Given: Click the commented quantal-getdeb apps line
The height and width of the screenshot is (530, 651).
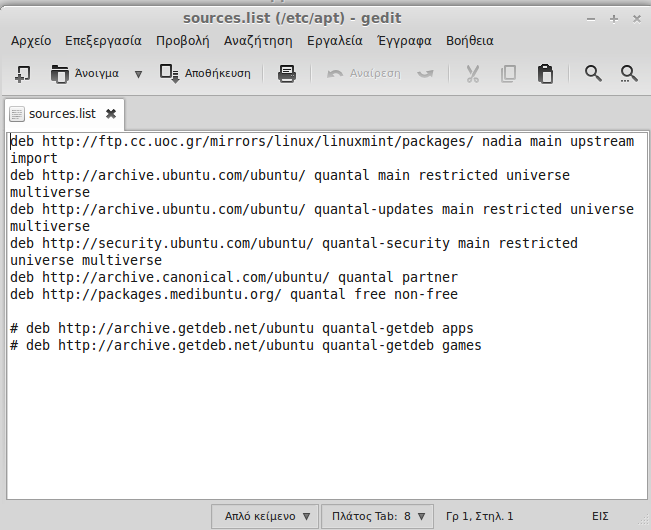Looking at the screenshot, I should tap(242, 329).
